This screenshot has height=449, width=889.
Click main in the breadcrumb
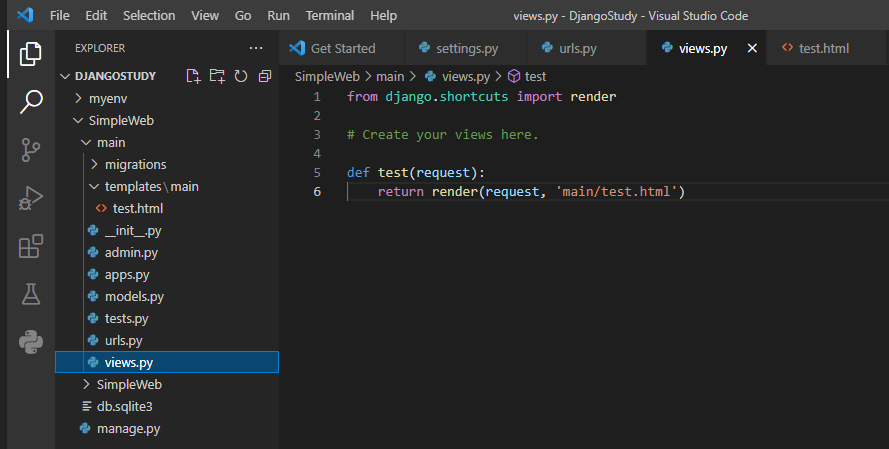(x=390, y=76)
